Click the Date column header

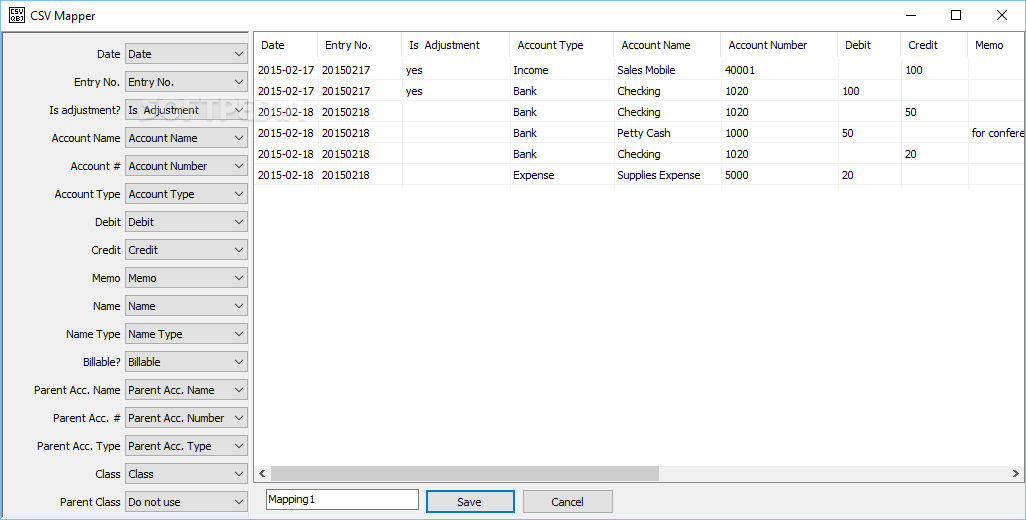286,45
